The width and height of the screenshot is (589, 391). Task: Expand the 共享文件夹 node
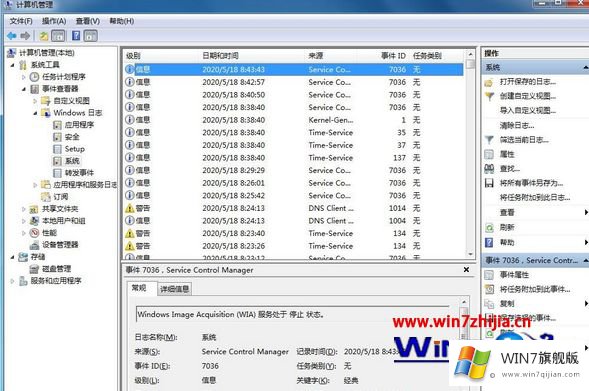coord(24,209)
